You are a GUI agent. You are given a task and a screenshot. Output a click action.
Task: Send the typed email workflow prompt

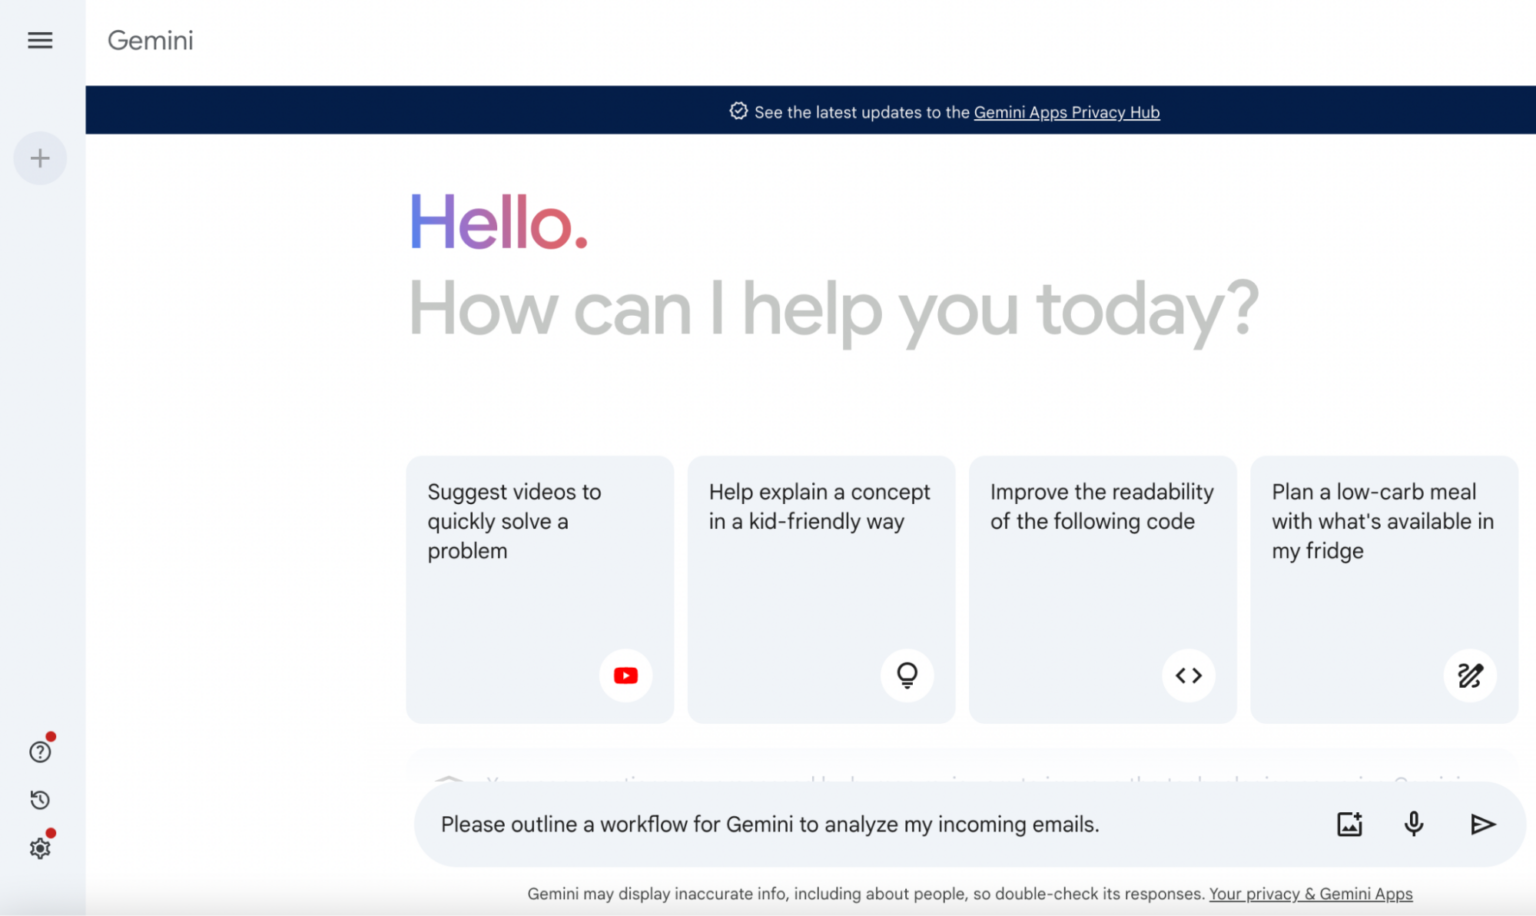1484,824
